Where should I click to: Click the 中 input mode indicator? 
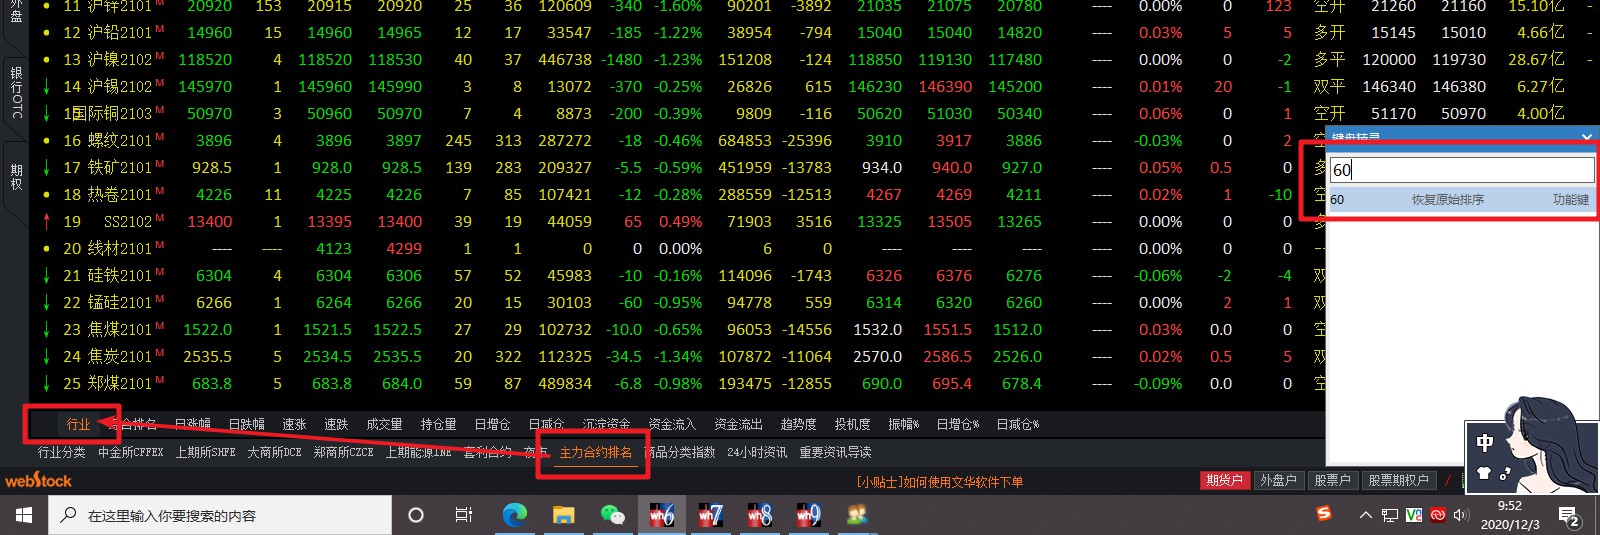coord(1485,442)
